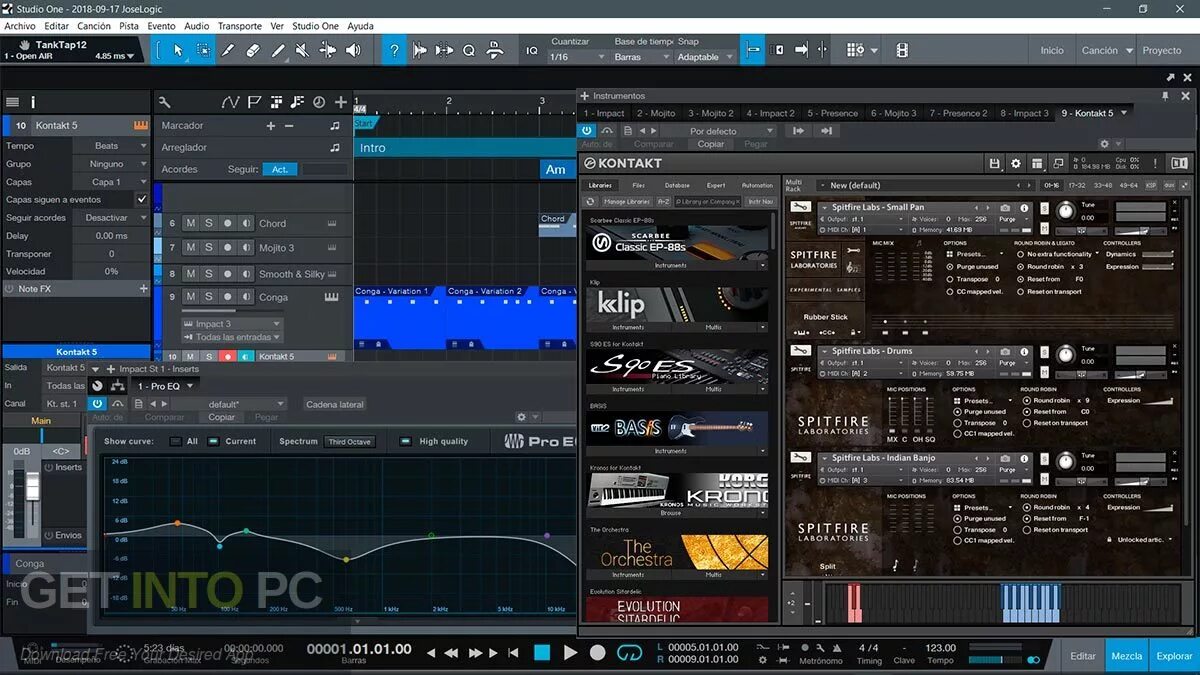Image resolution: width=1200 pixels, height=675 pixels.
Task: Click the Main channel volume fader
Action: (x=32, y=488)
